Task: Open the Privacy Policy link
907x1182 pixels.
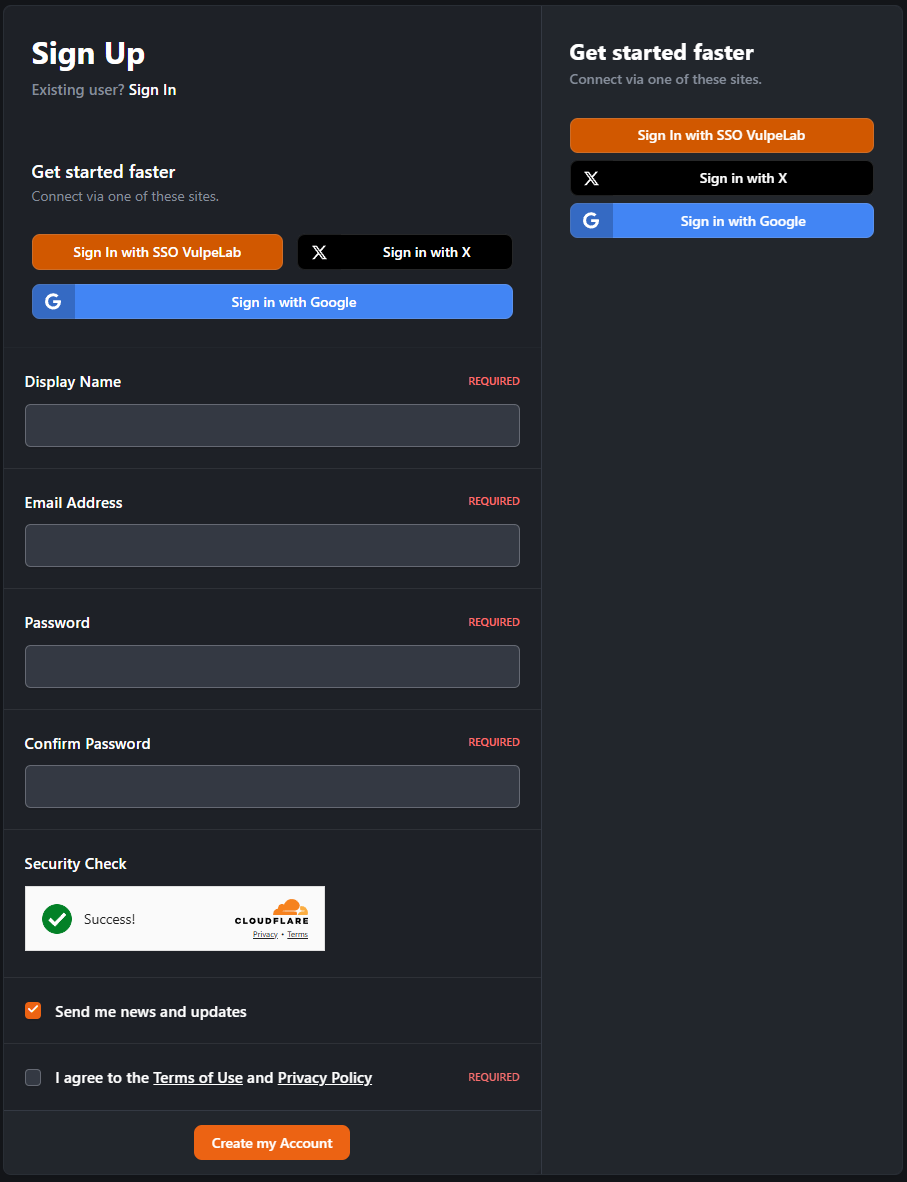Action: click(324, 1078)
